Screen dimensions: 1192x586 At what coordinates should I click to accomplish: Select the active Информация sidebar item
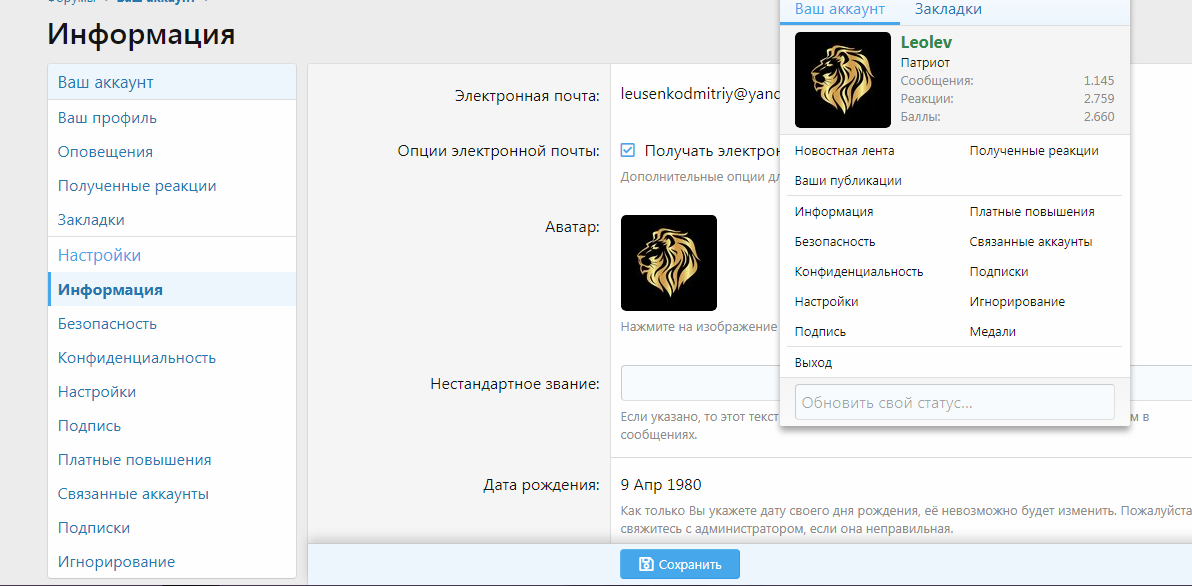pyautogui.click(x=172, y=289)
